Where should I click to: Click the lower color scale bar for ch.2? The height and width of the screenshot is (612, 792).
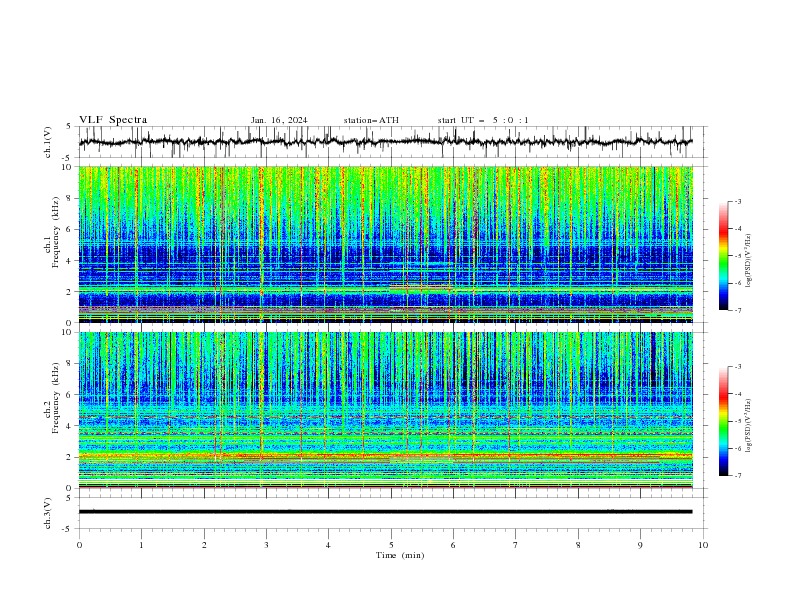(x=724, y=421)
